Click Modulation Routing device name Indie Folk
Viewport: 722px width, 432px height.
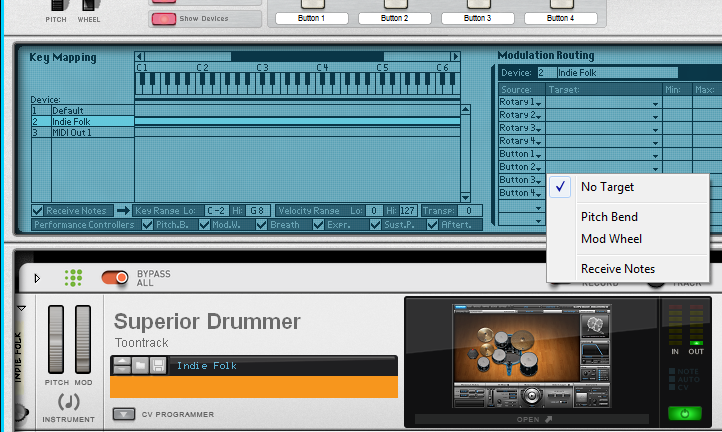[x=617, y=73]
